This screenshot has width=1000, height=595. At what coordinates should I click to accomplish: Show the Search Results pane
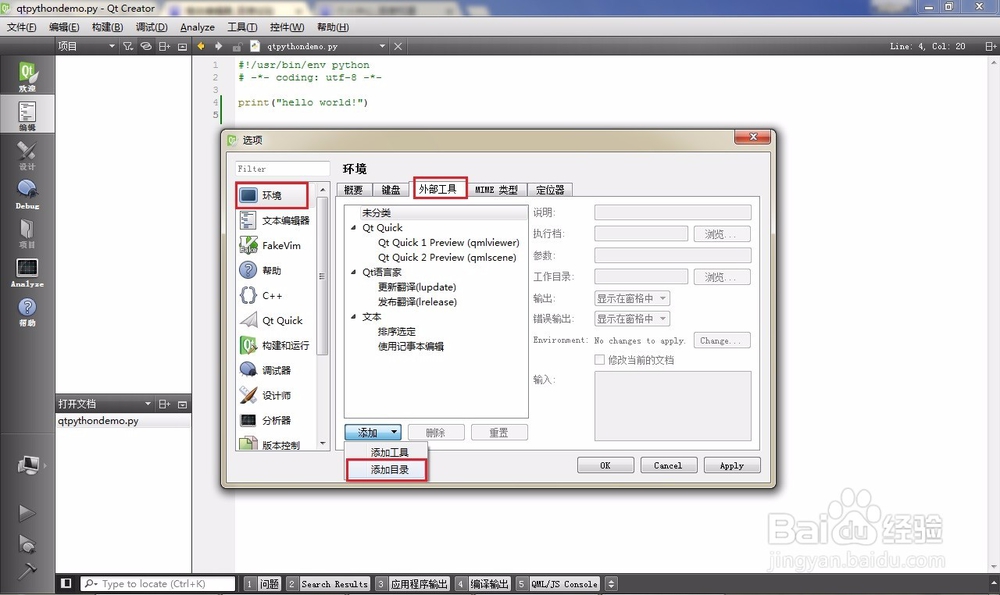327,584
